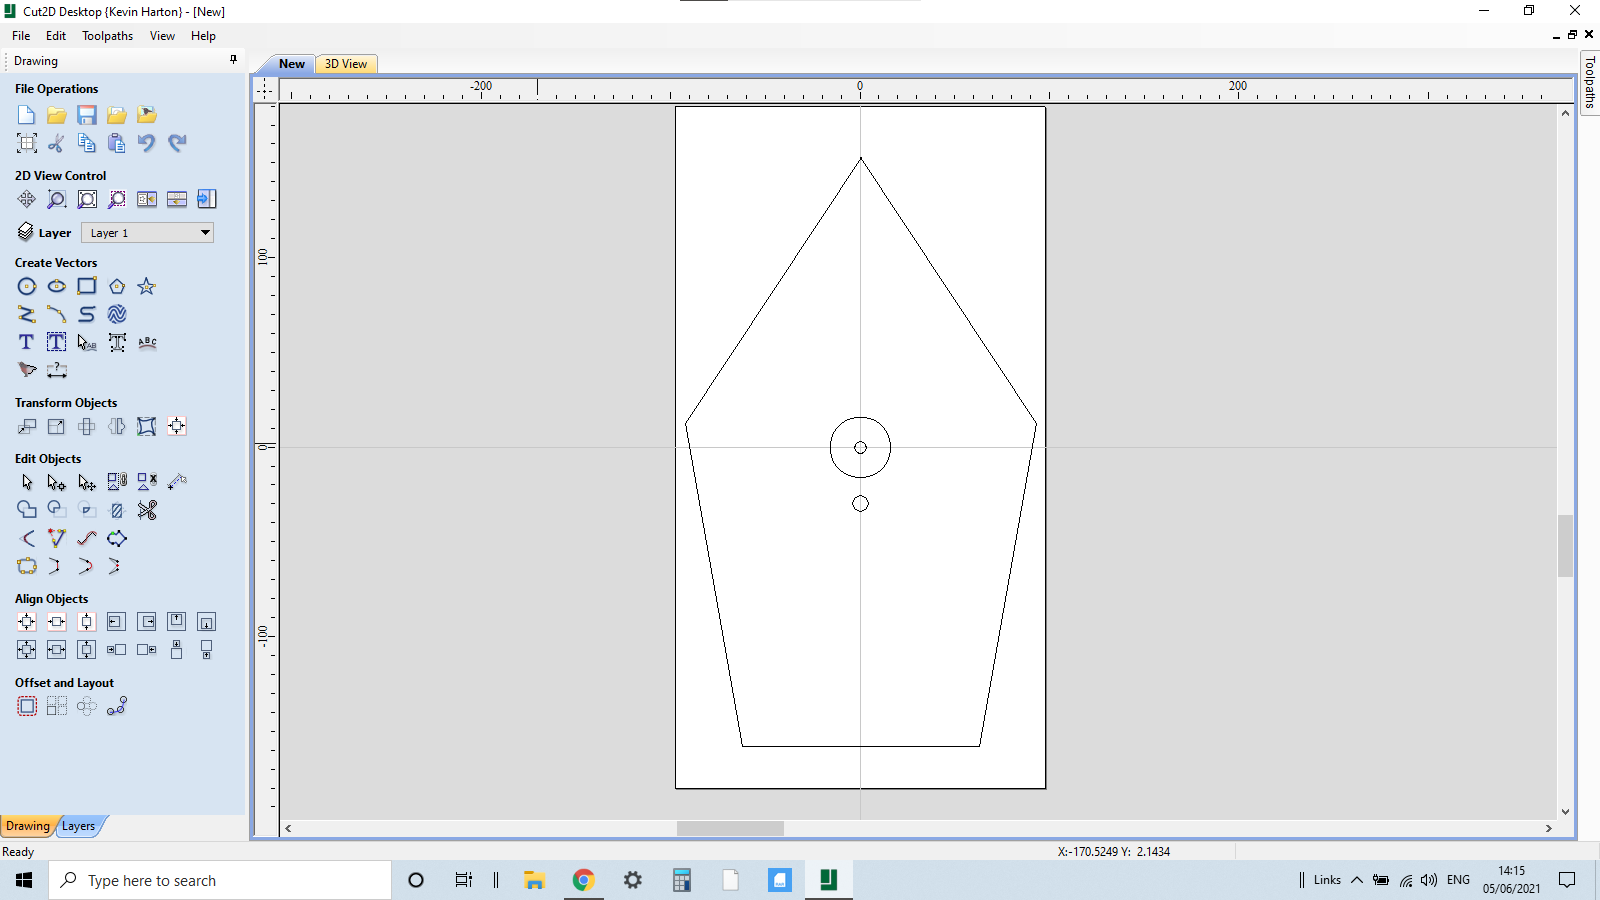
Task: Click inside the Windows search field
Action: coord(220,880)
